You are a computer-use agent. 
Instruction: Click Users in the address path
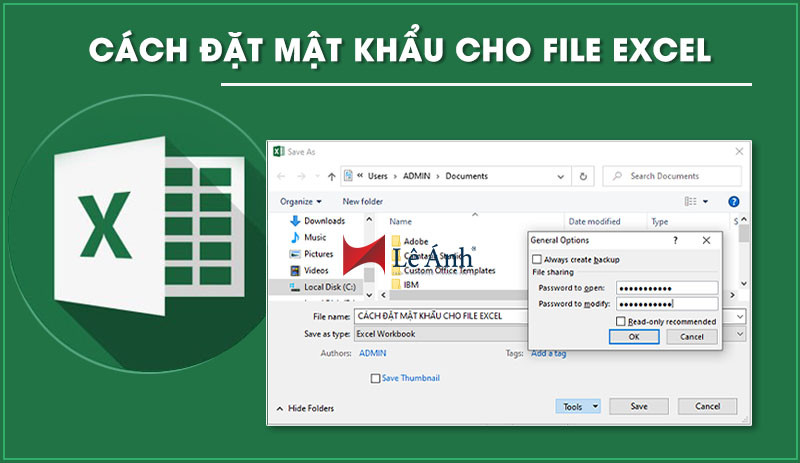pos(378,176)
